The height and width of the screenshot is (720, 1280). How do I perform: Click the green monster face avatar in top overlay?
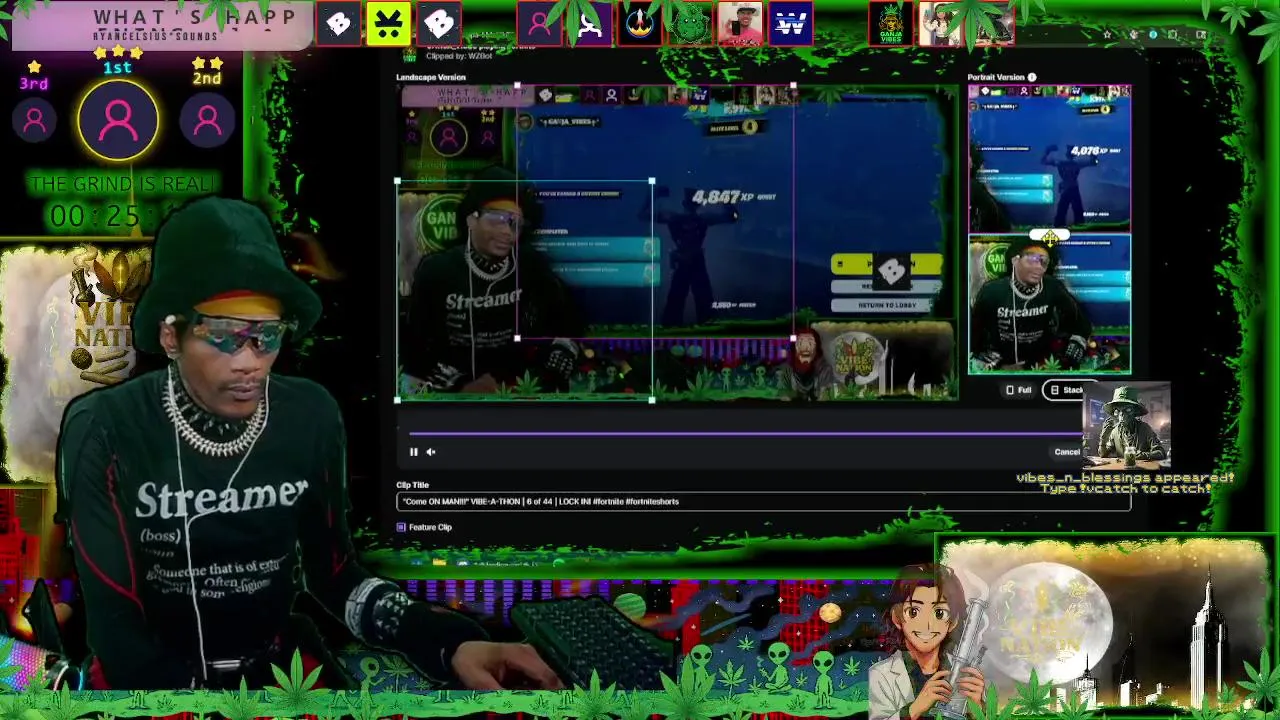coord(690,24)
